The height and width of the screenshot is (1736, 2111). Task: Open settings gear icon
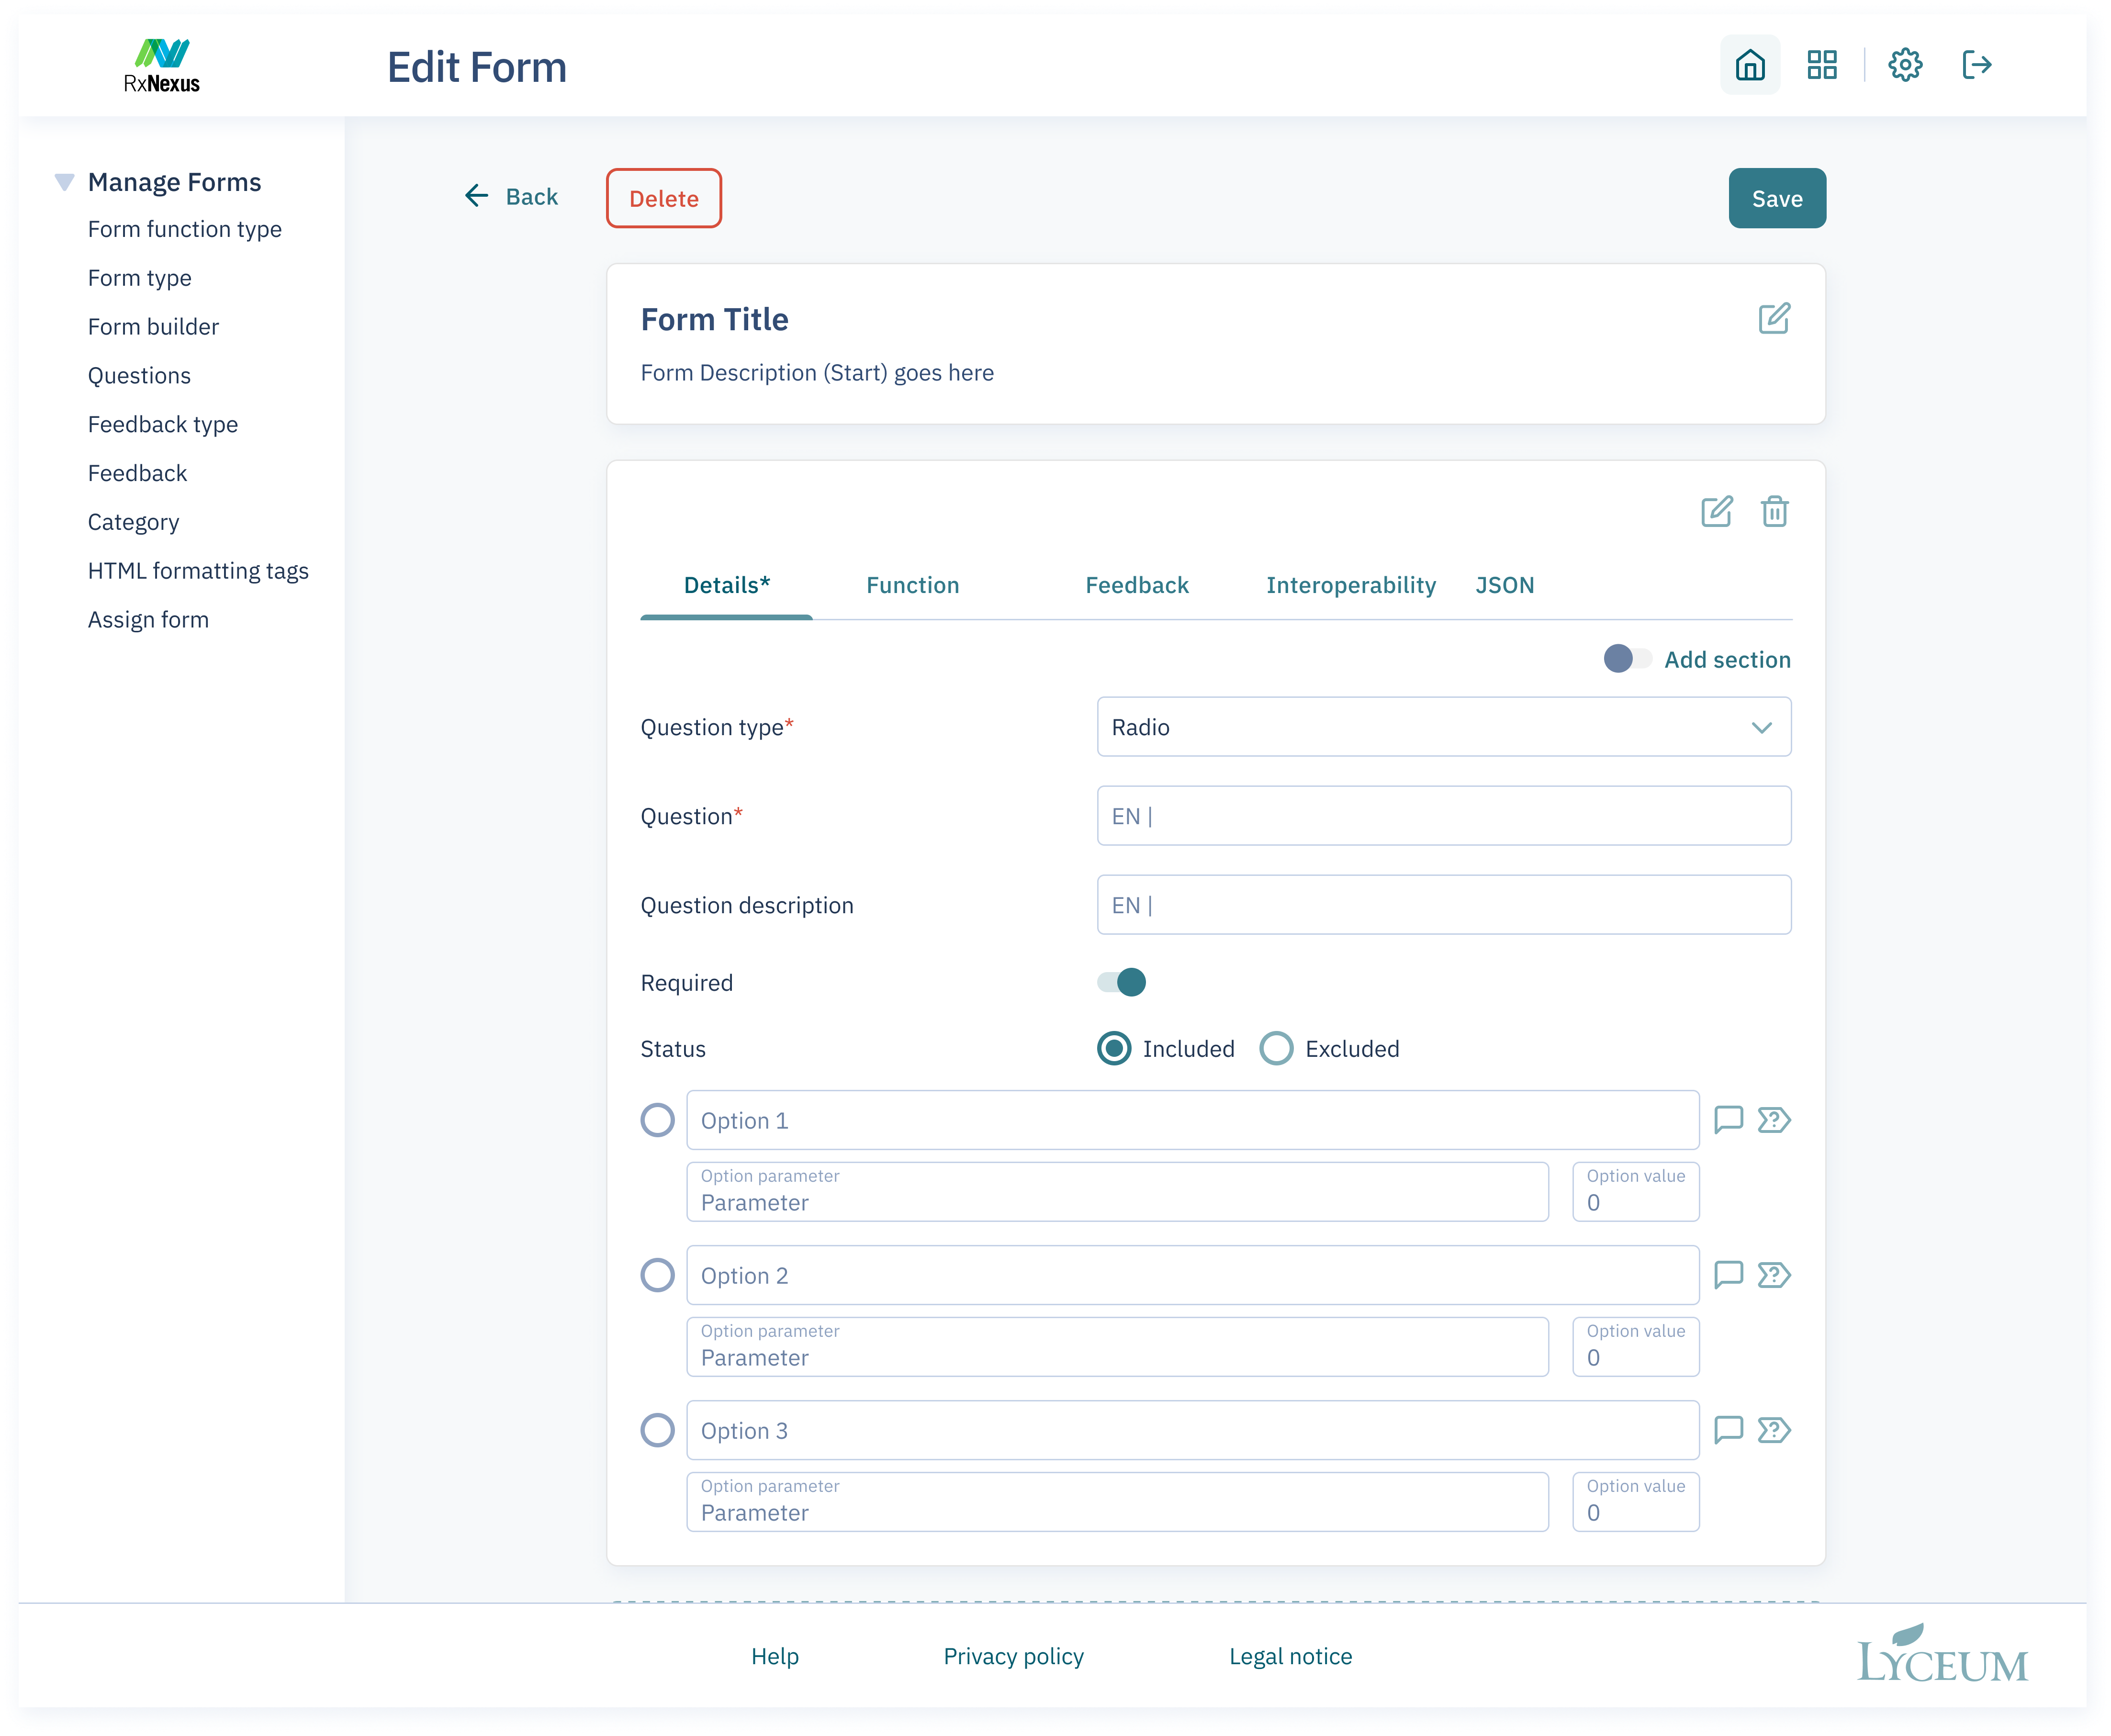click(x=1904, y=66)
